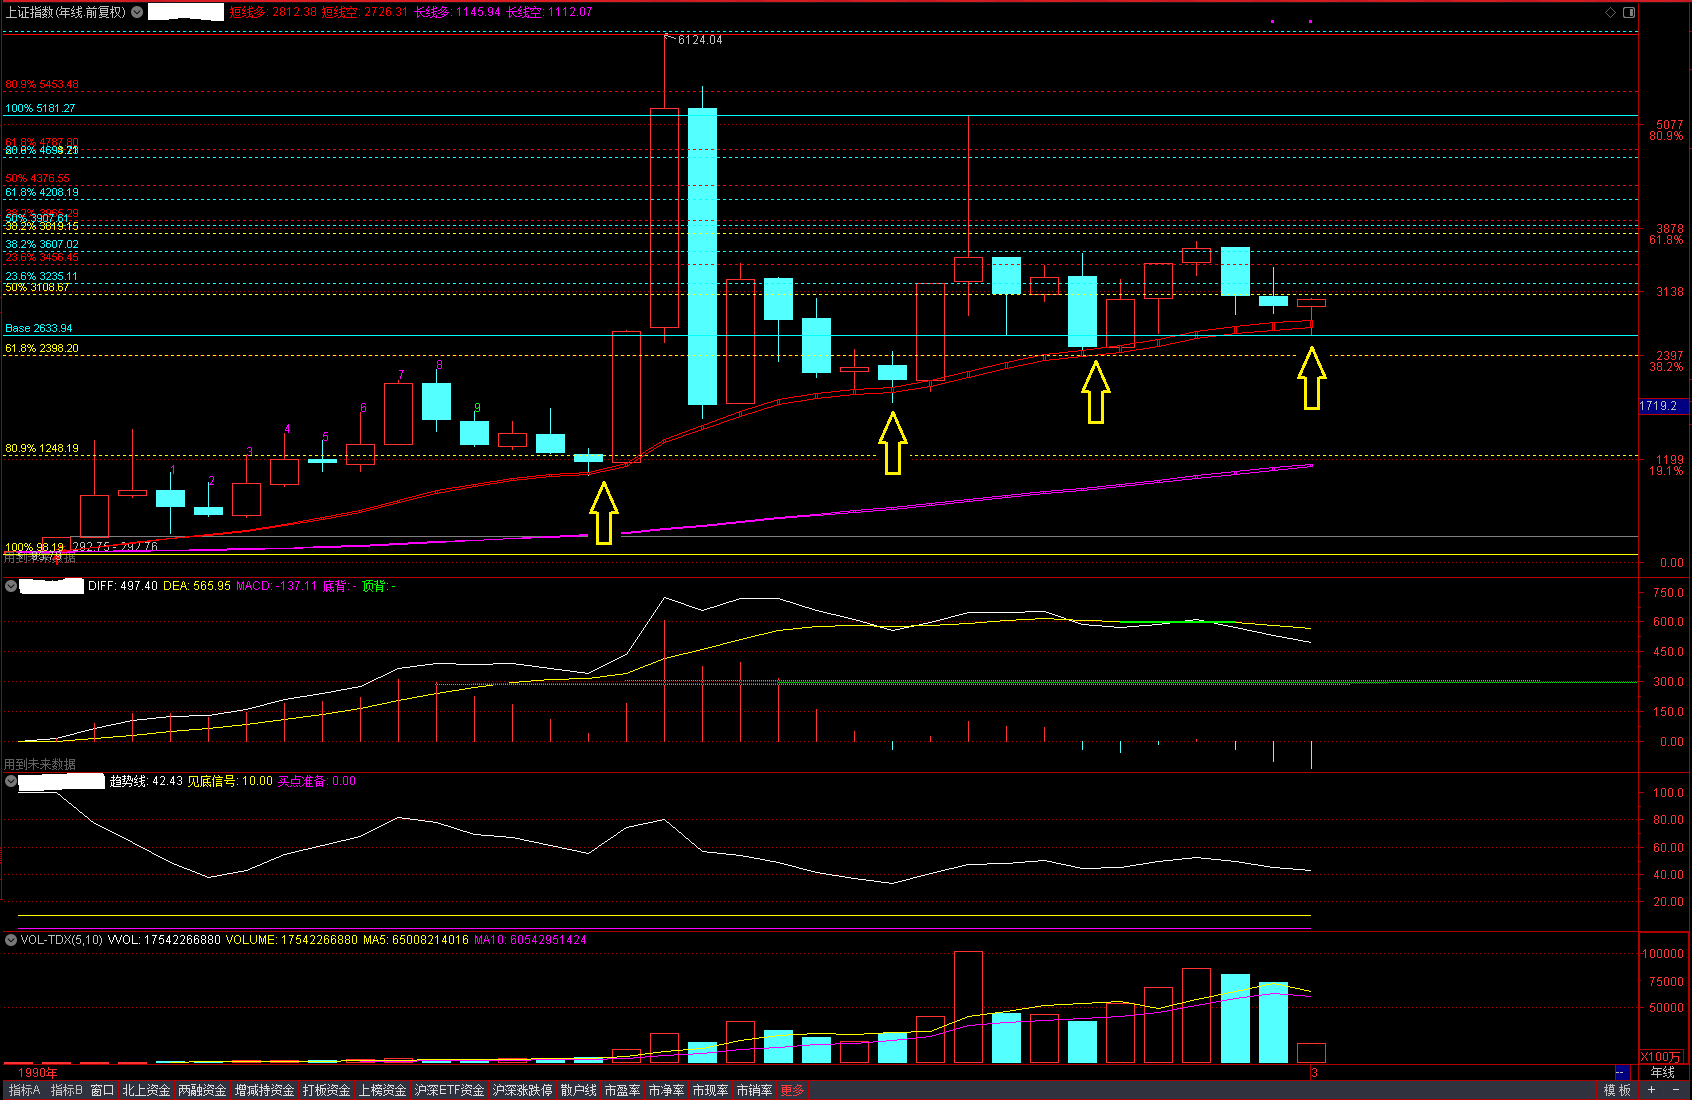The height and width of the screenshot is (1100, 1693).
Task: Select the 市现率 indicator tab
Action: [710, 1090]
